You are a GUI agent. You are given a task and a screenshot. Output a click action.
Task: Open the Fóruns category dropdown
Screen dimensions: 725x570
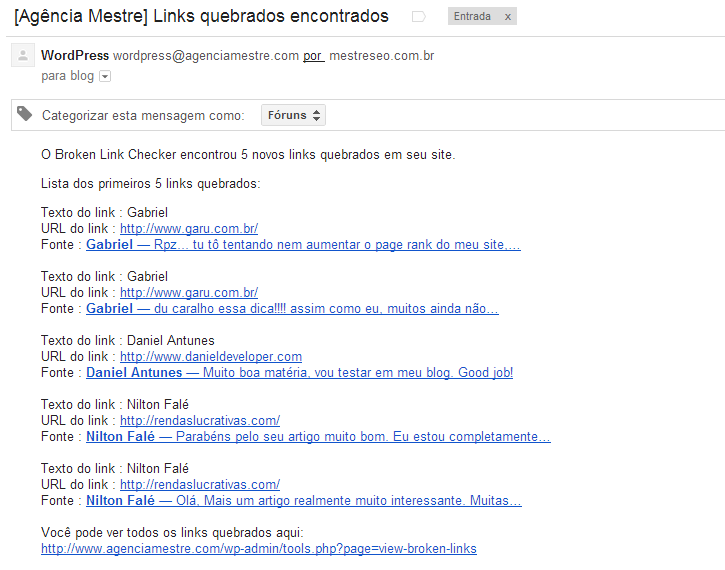click(x=293, y=115)
